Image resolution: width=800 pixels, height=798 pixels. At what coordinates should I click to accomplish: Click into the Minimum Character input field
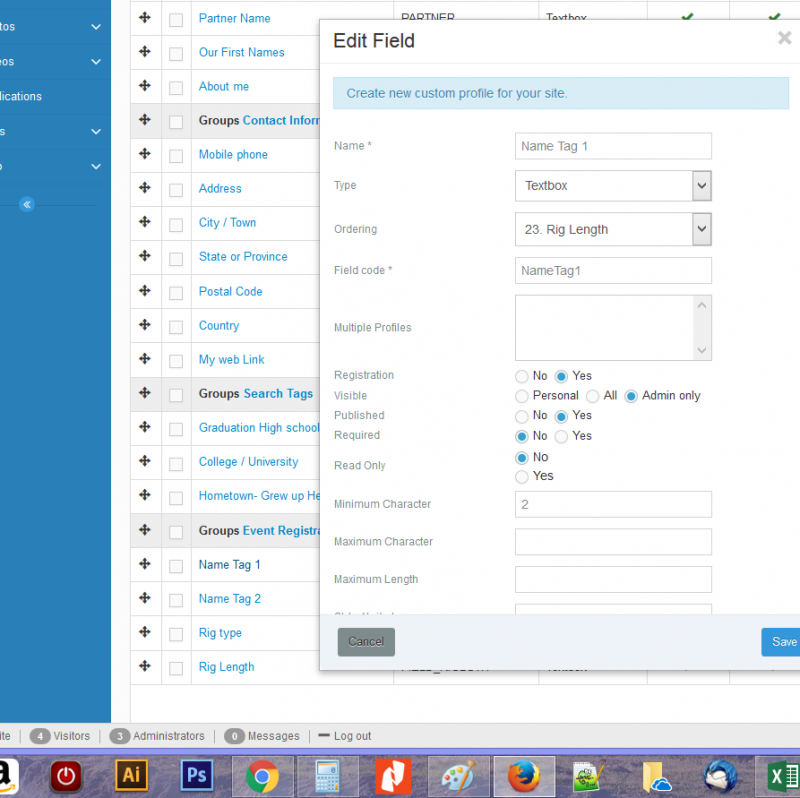[x=612, y=505]
